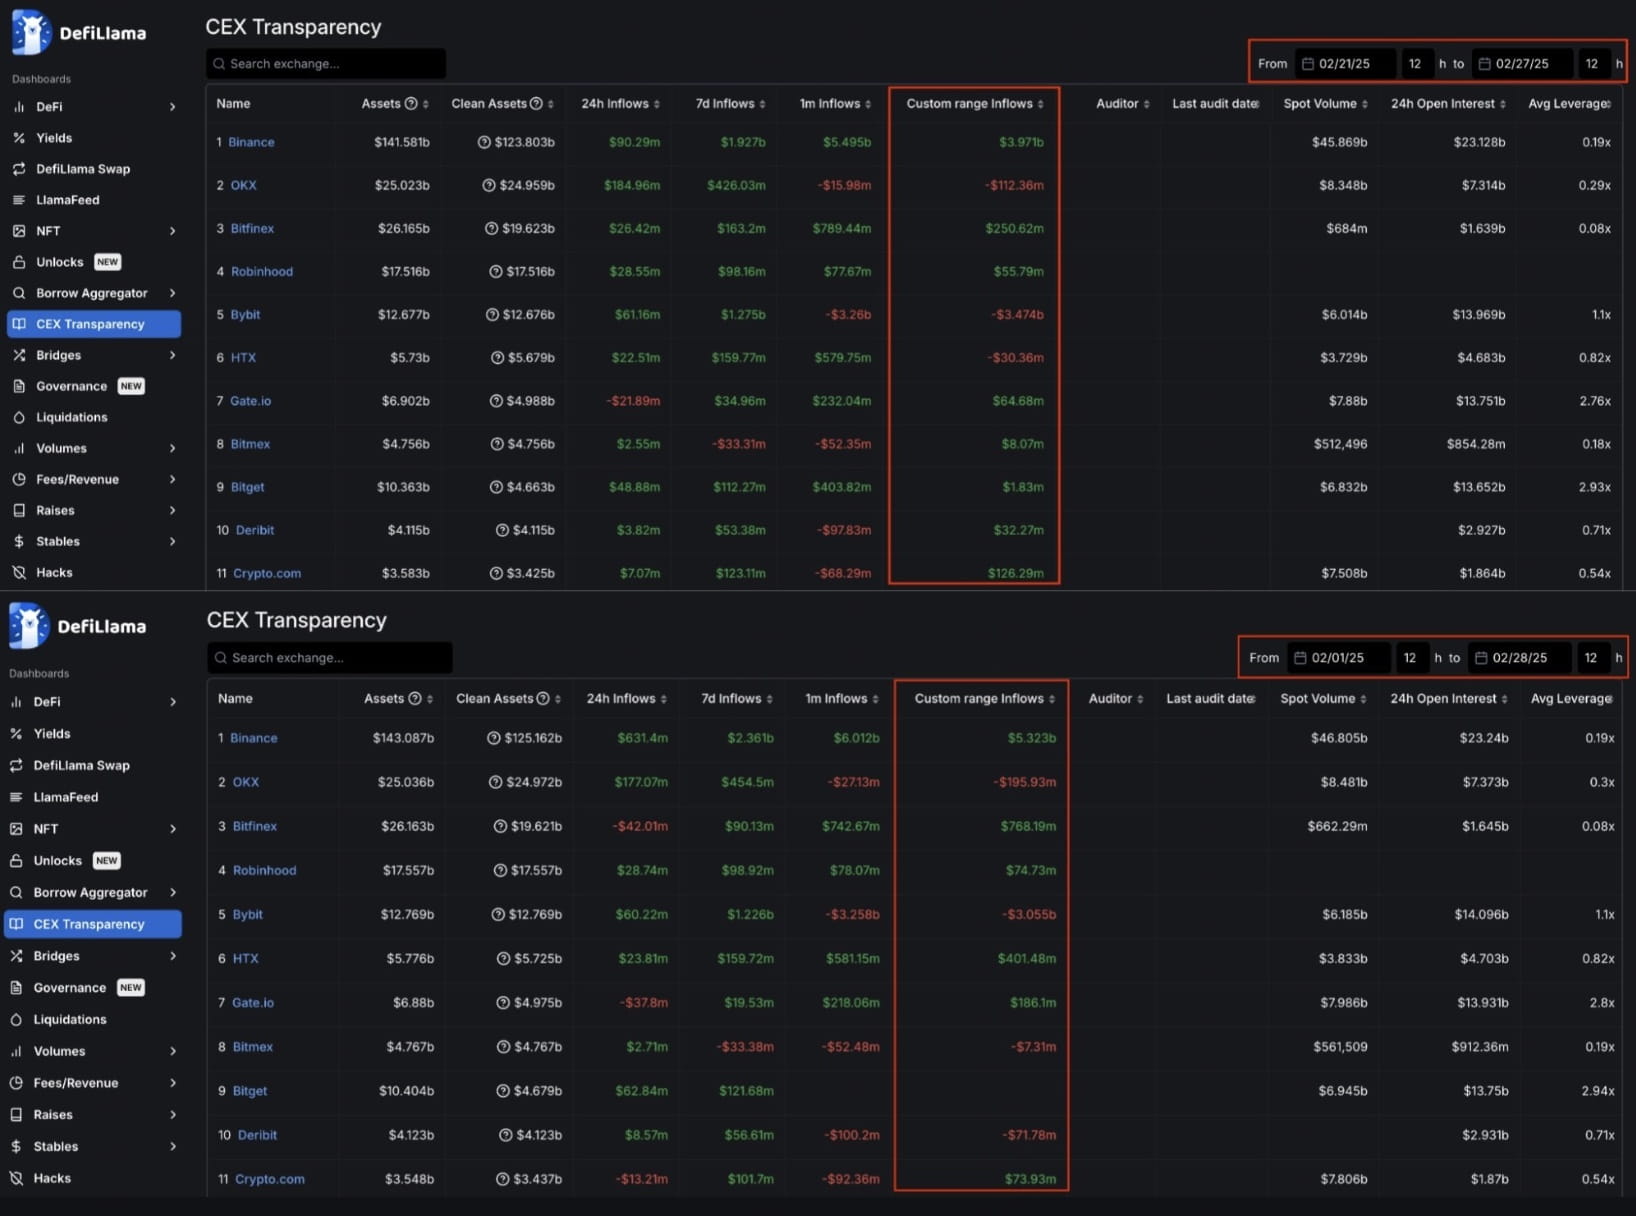This screenshot has height=1216, width=1636.
Task: Expand Bridges chevron in upper sidebar
Action: pyautogui.click(x=172, y=355)
